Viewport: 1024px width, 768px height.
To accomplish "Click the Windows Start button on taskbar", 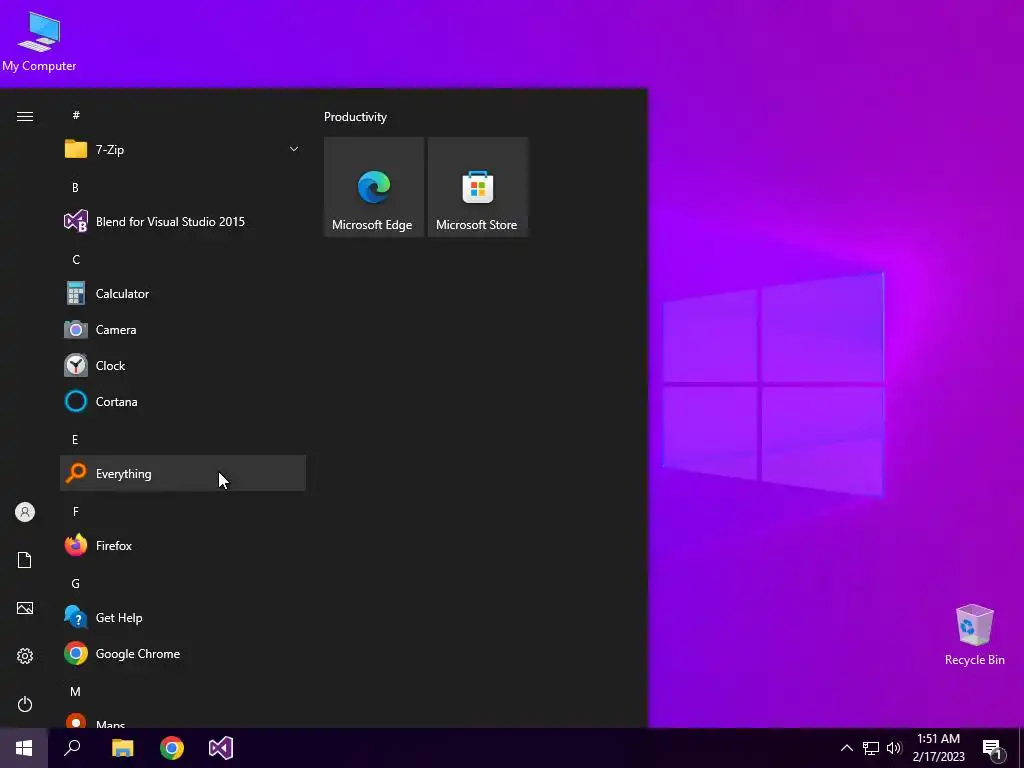I will click(x=24, y=748).
